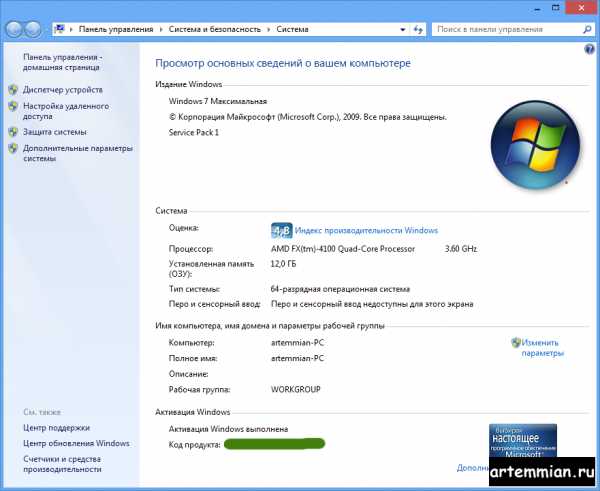
Task: Open Панель управления домашняя страница link
Action: (x=63, y=62)
